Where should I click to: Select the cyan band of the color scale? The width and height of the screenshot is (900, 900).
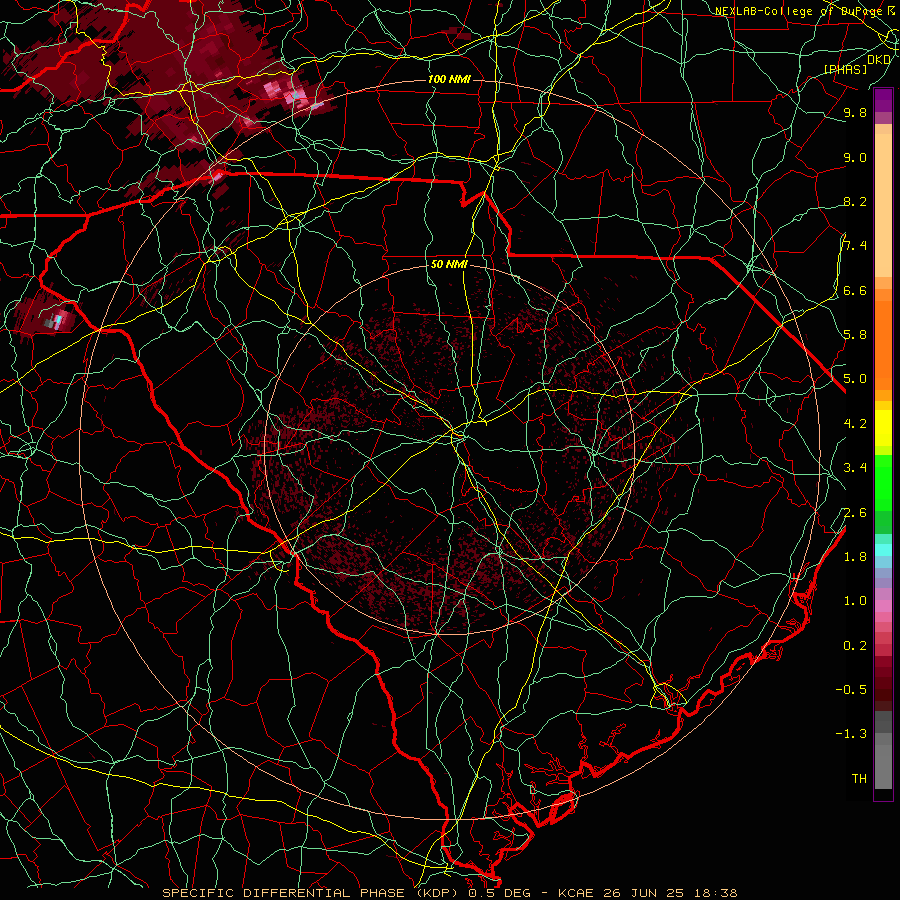(883, 549)
